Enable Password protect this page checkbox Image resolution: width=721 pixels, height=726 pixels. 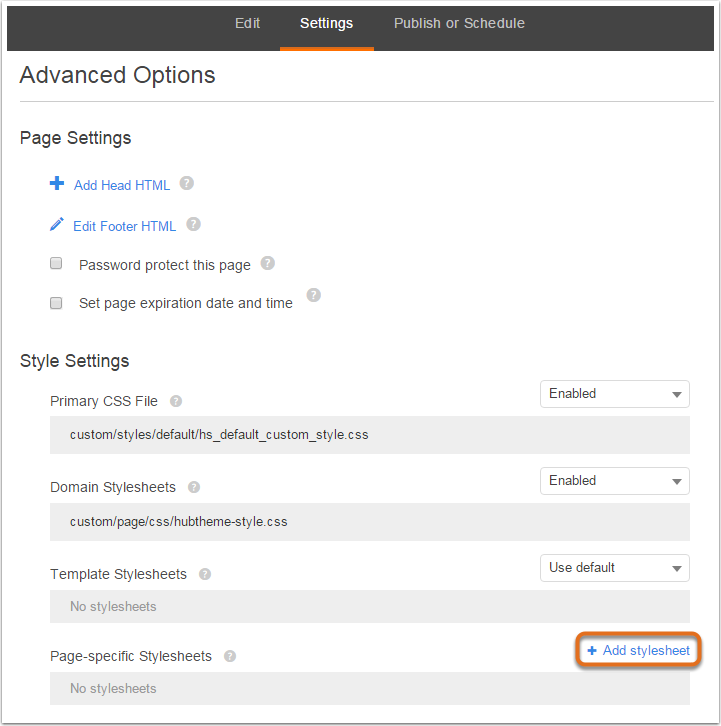[56, 263]
